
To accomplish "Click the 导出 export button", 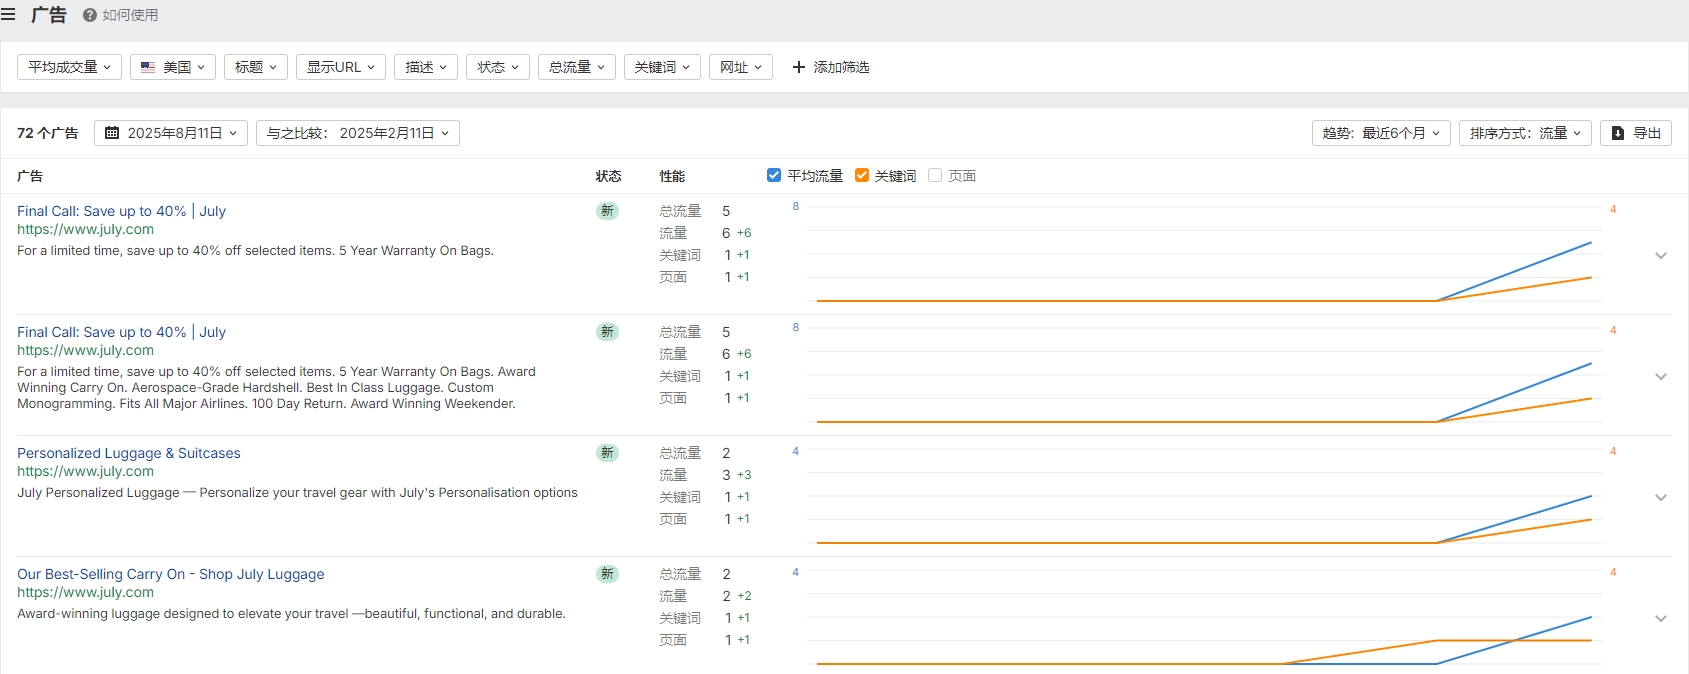I will (1636, 133).
